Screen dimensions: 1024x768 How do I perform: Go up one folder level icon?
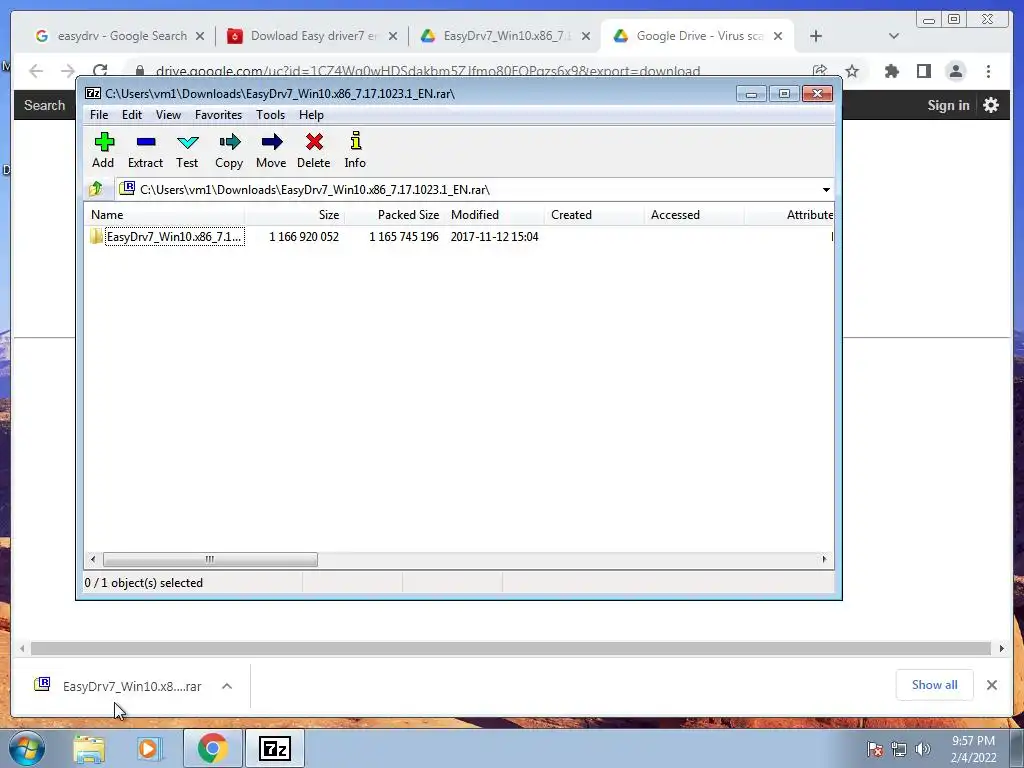[x=96, y=189]
